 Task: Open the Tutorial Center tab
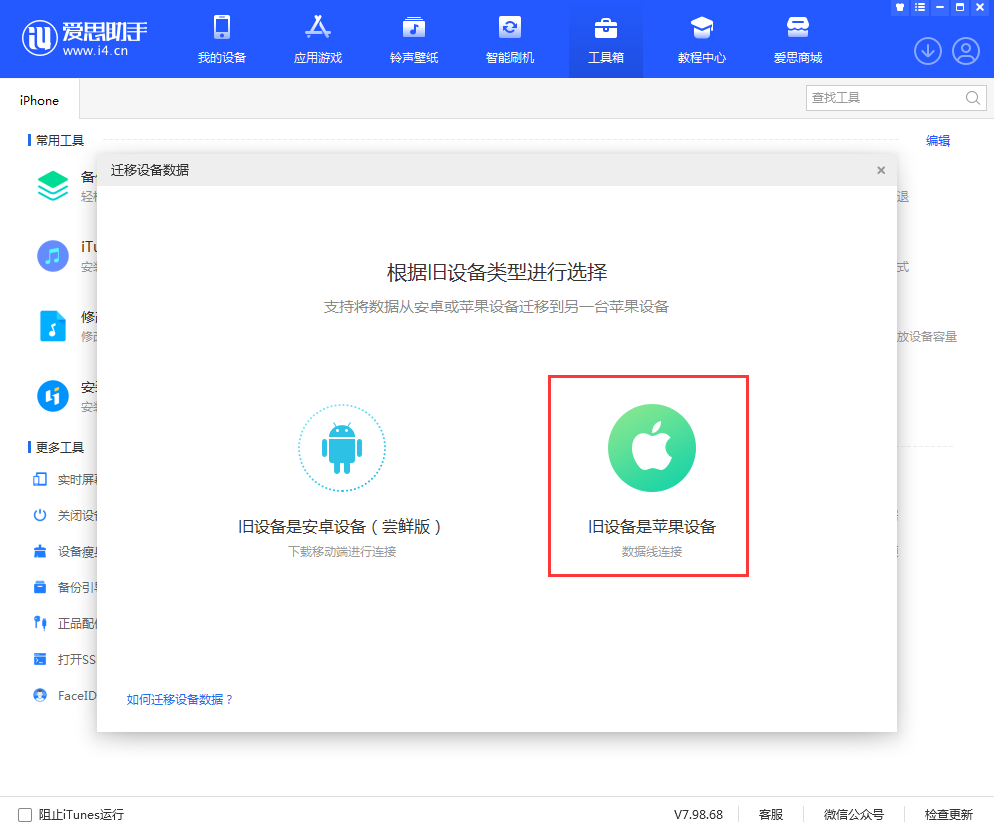tap(702, 40)
